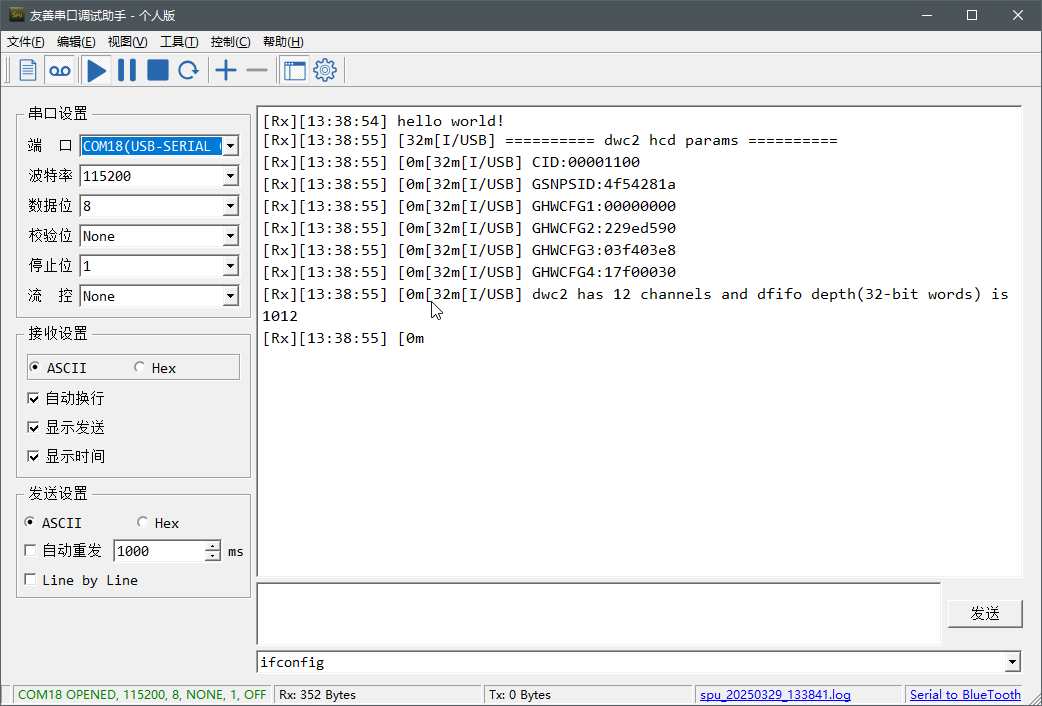Expand the 校验位 parity dropdown
Image resolution: width=1042 pixels, height=706 pixels.
(x=230, y=236)
